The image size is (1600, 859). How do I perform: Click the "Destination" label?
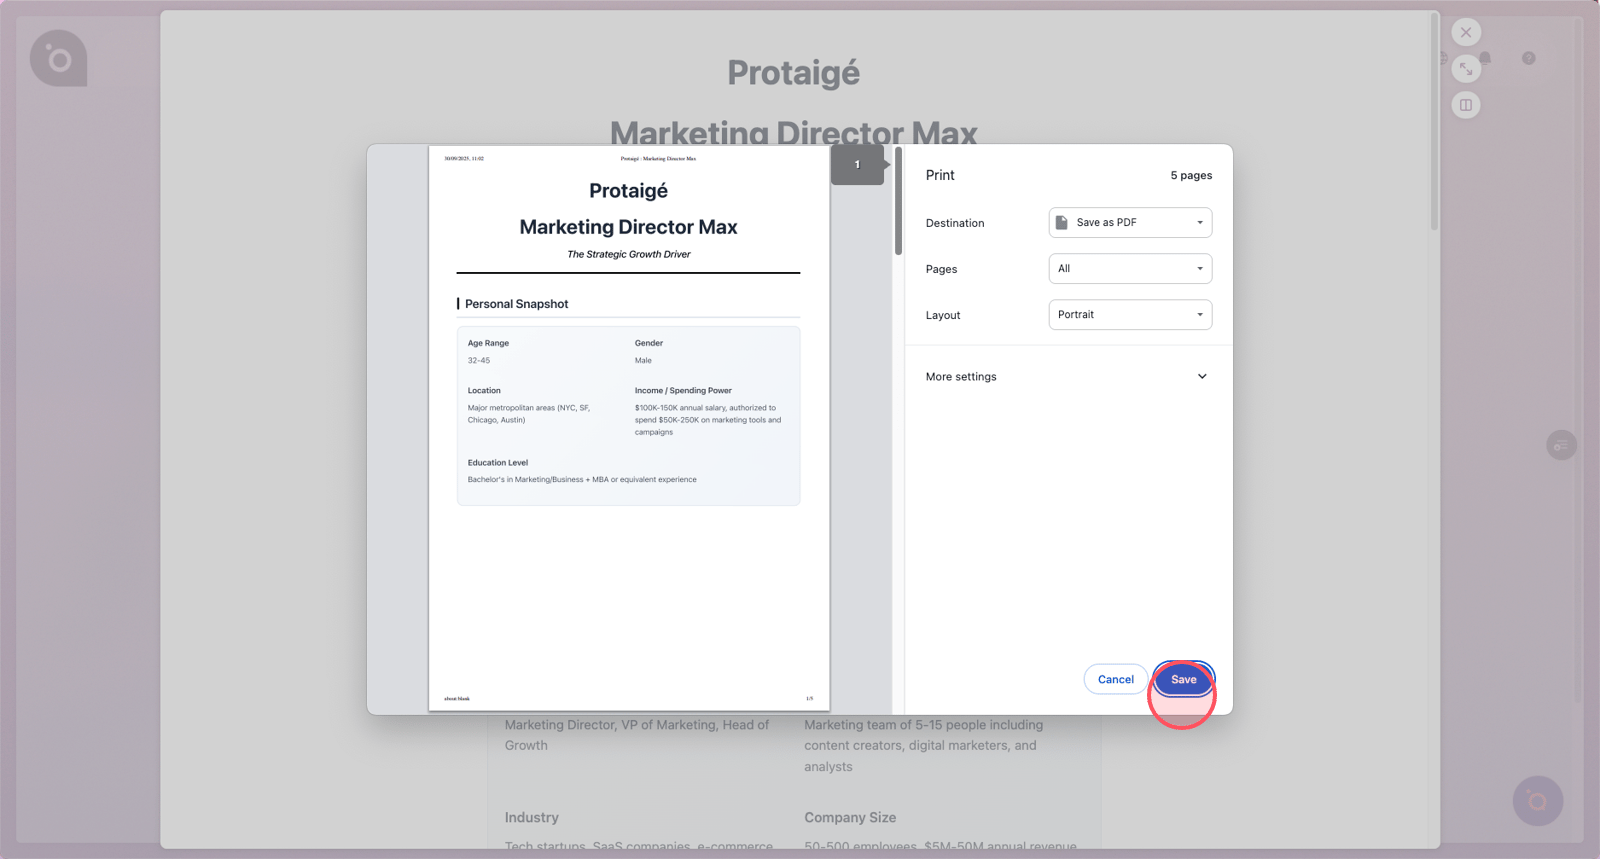click(955, 223)
